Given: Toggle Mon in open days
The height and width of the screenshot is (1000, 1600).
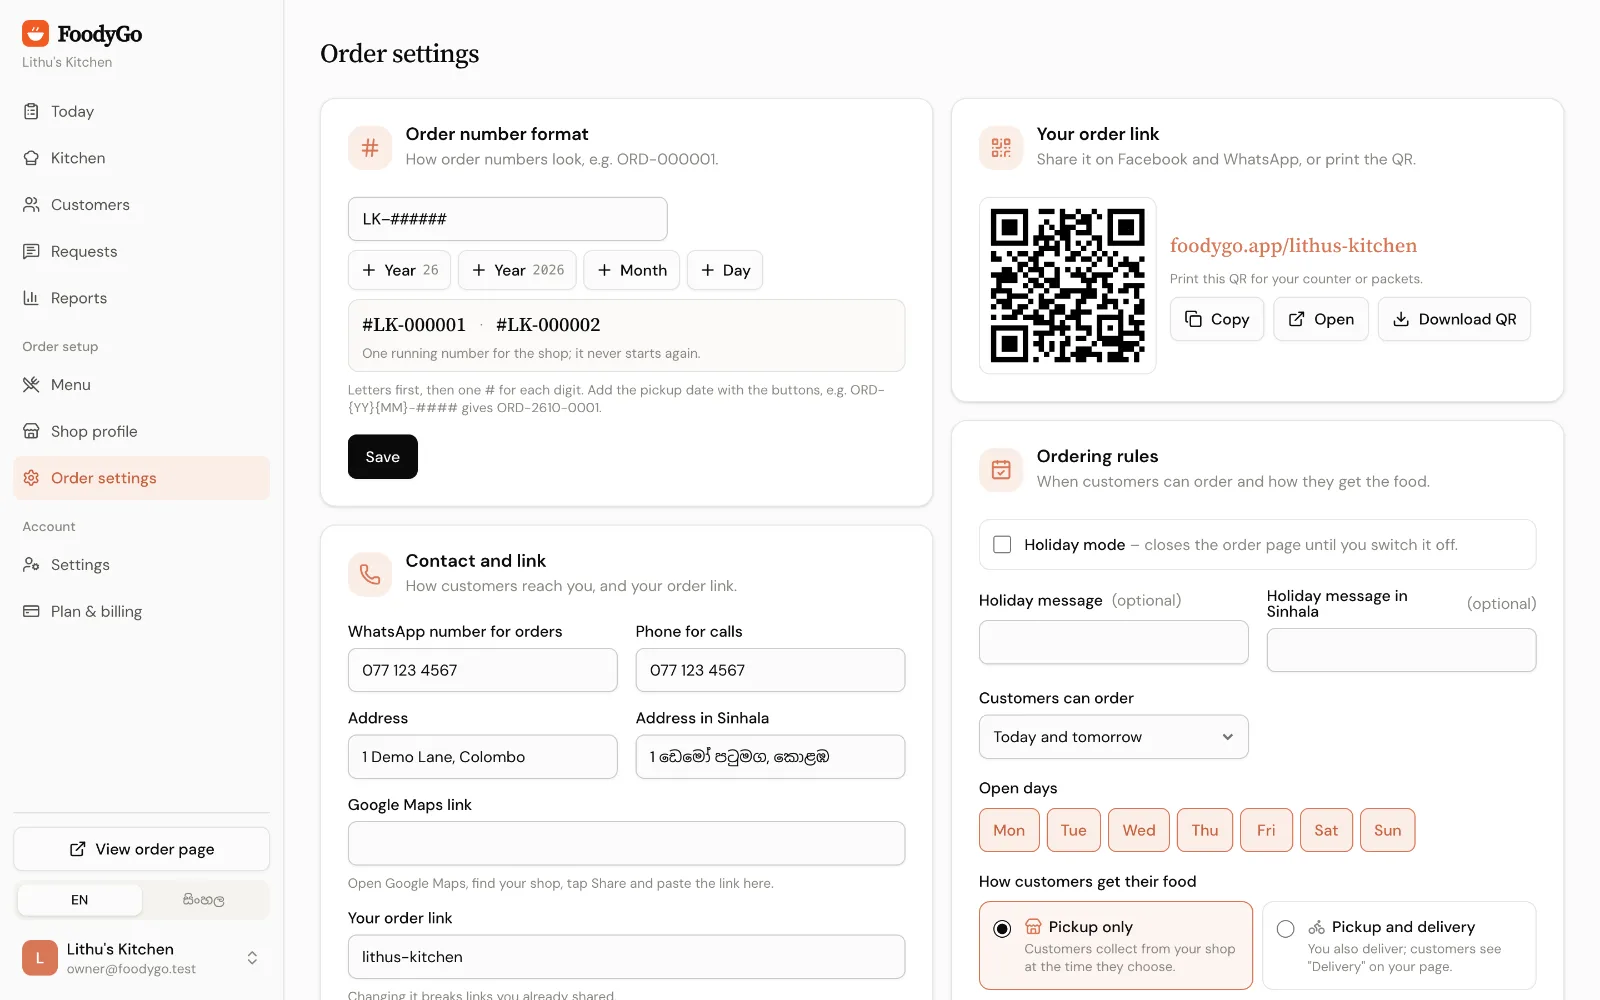Looking at the screenshot, I should tap(1009, 830).
